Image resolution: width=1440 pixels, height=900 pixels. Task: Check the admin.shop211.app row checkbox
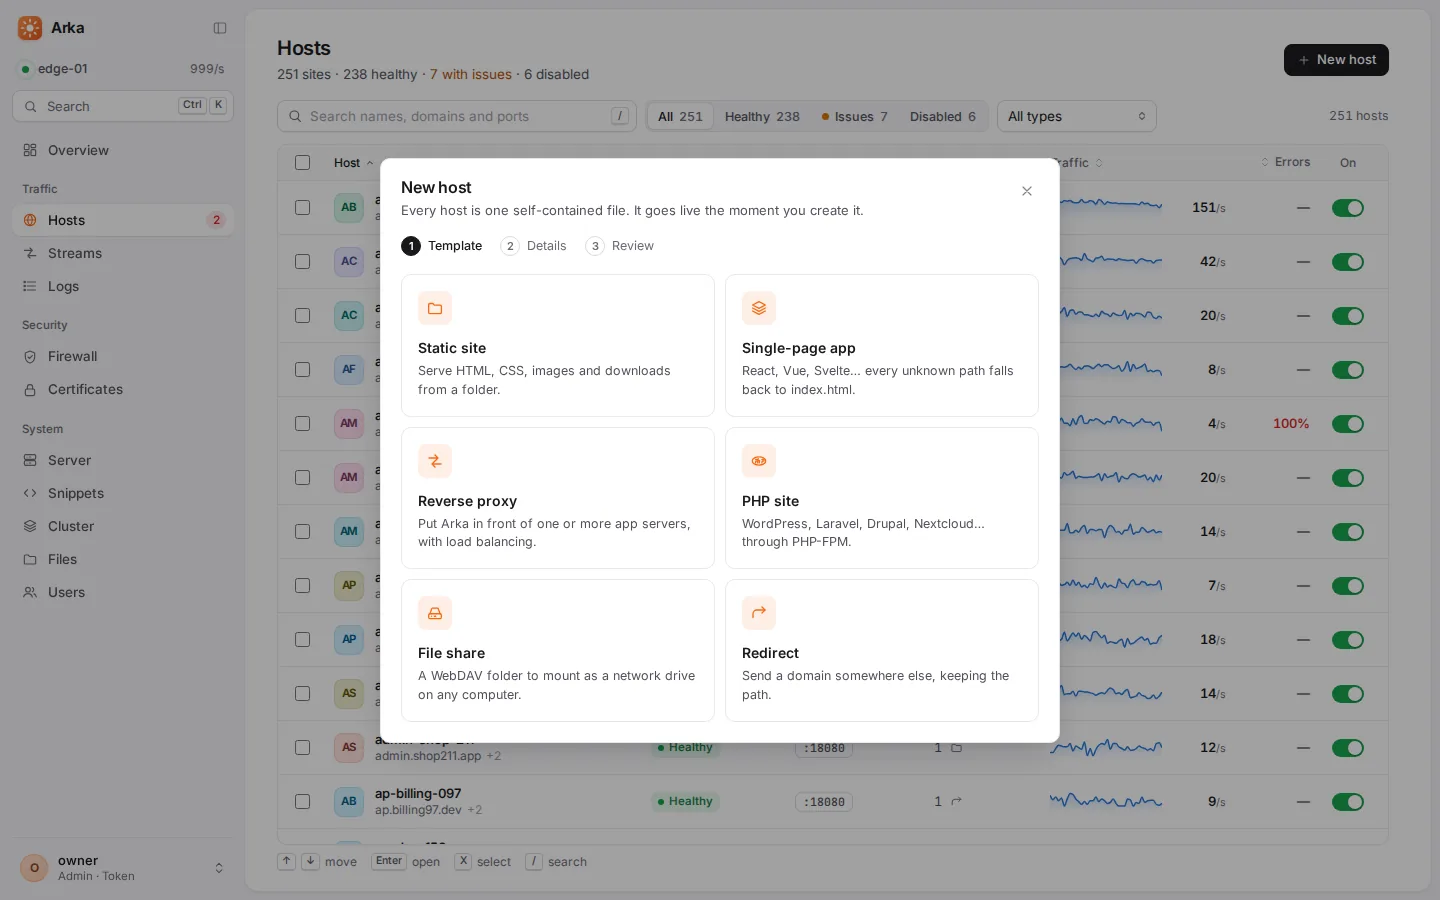click(302, 747)
